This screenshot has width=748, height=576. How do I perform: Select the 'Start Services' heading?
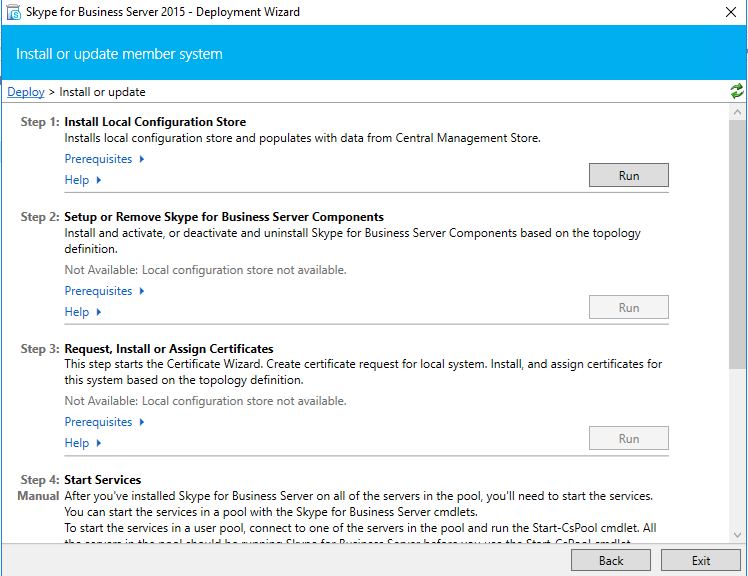tap(103, 480)
